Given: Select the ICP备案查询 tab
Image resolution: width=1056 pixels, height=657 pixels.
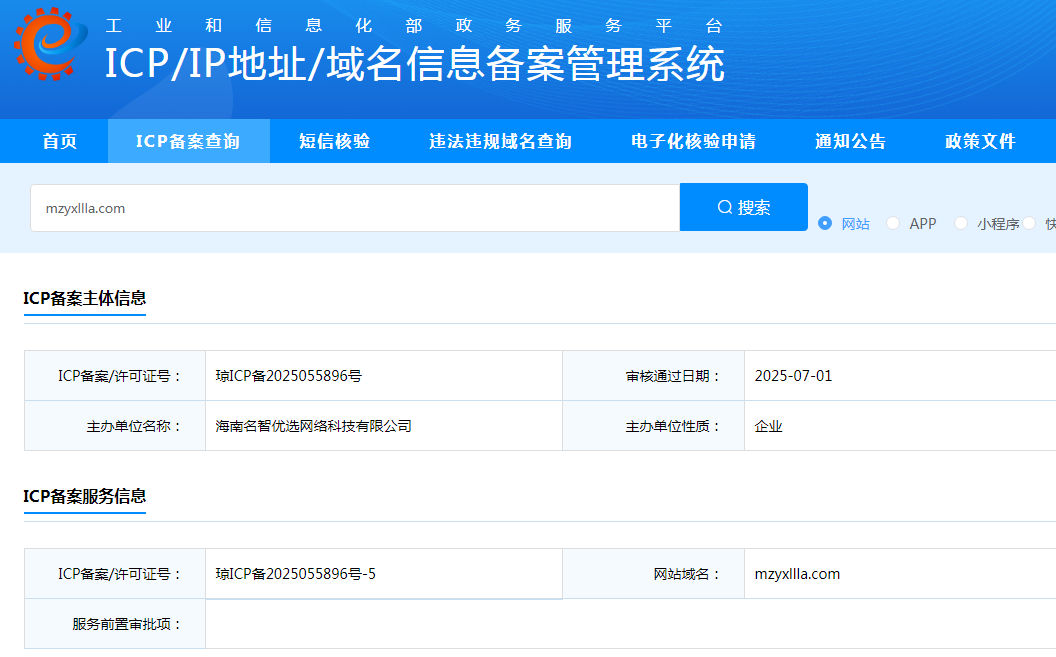Looking at the screenshot, I should click(189, 141).
